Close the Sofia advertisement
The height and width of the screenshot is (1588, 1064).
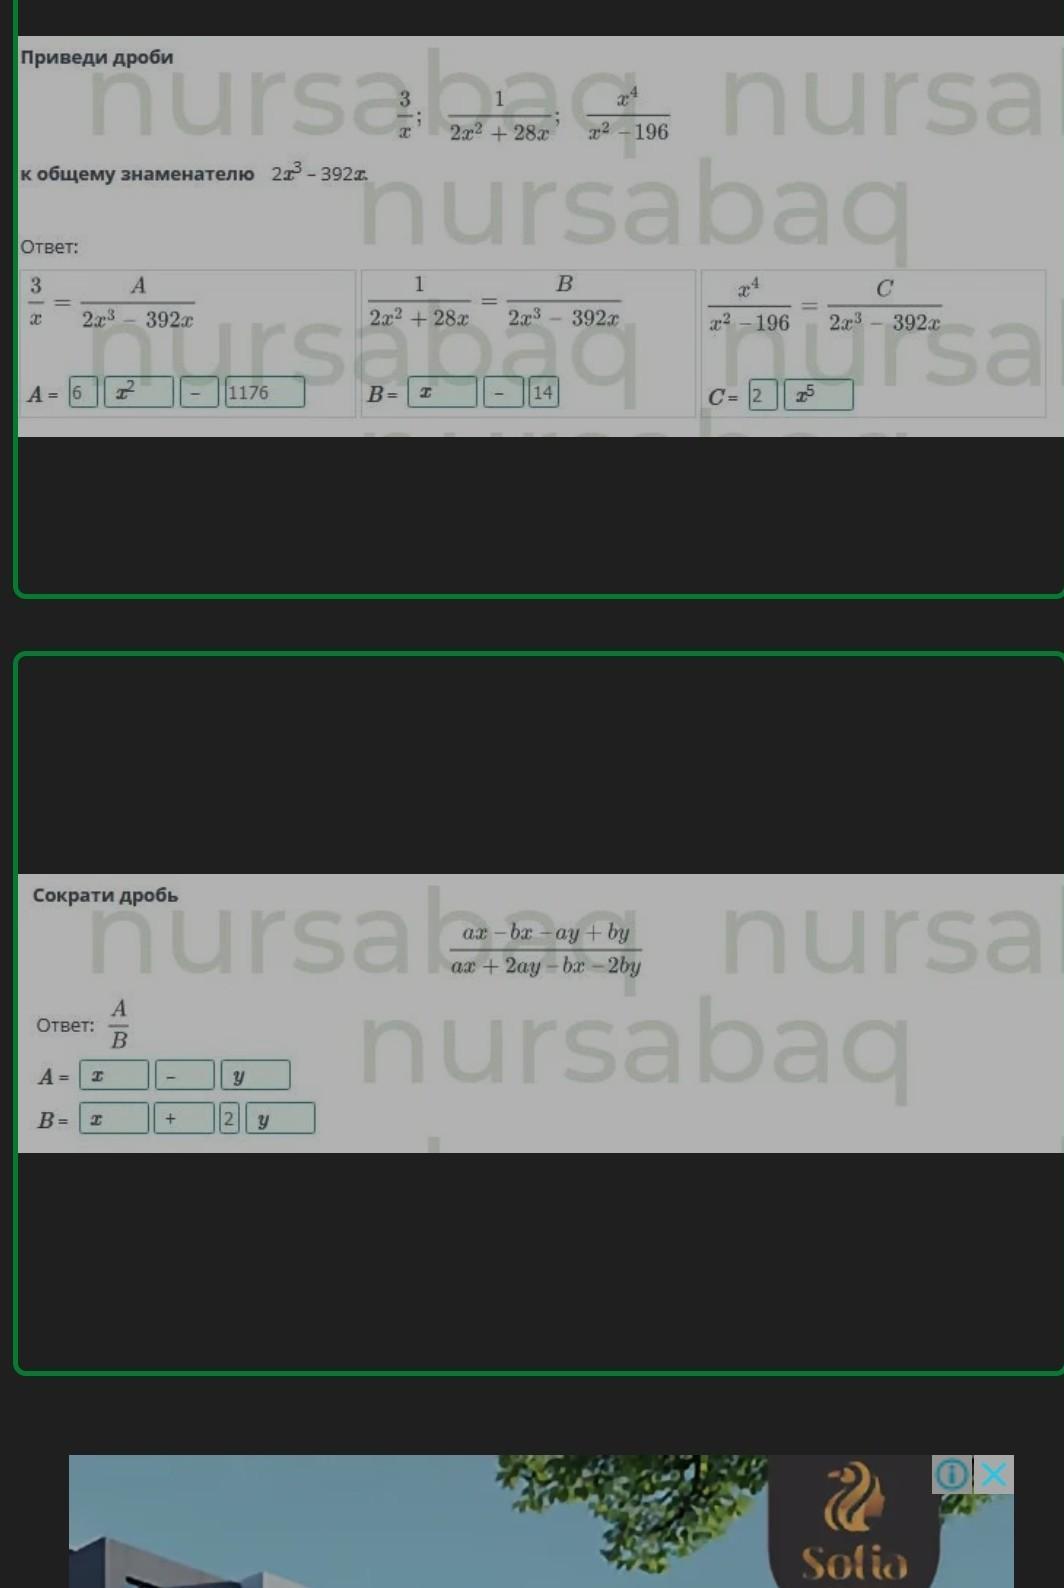[x=994, y=1474]
